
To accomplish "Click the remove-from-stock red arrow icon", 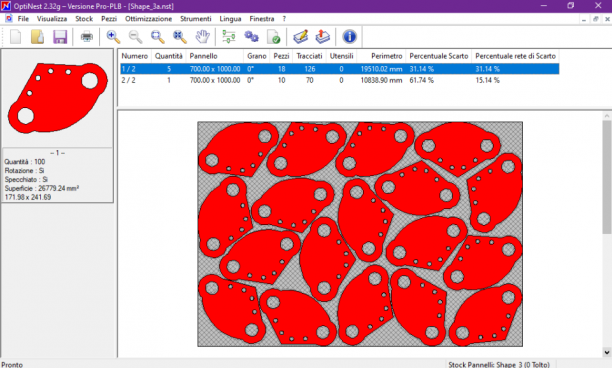I will tap(323, 37).
